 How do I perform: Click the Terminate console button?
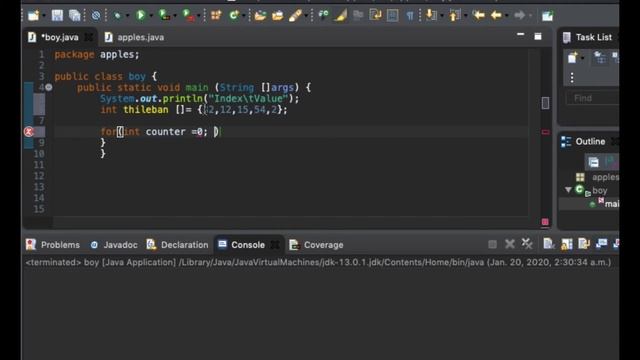point(492,244)
